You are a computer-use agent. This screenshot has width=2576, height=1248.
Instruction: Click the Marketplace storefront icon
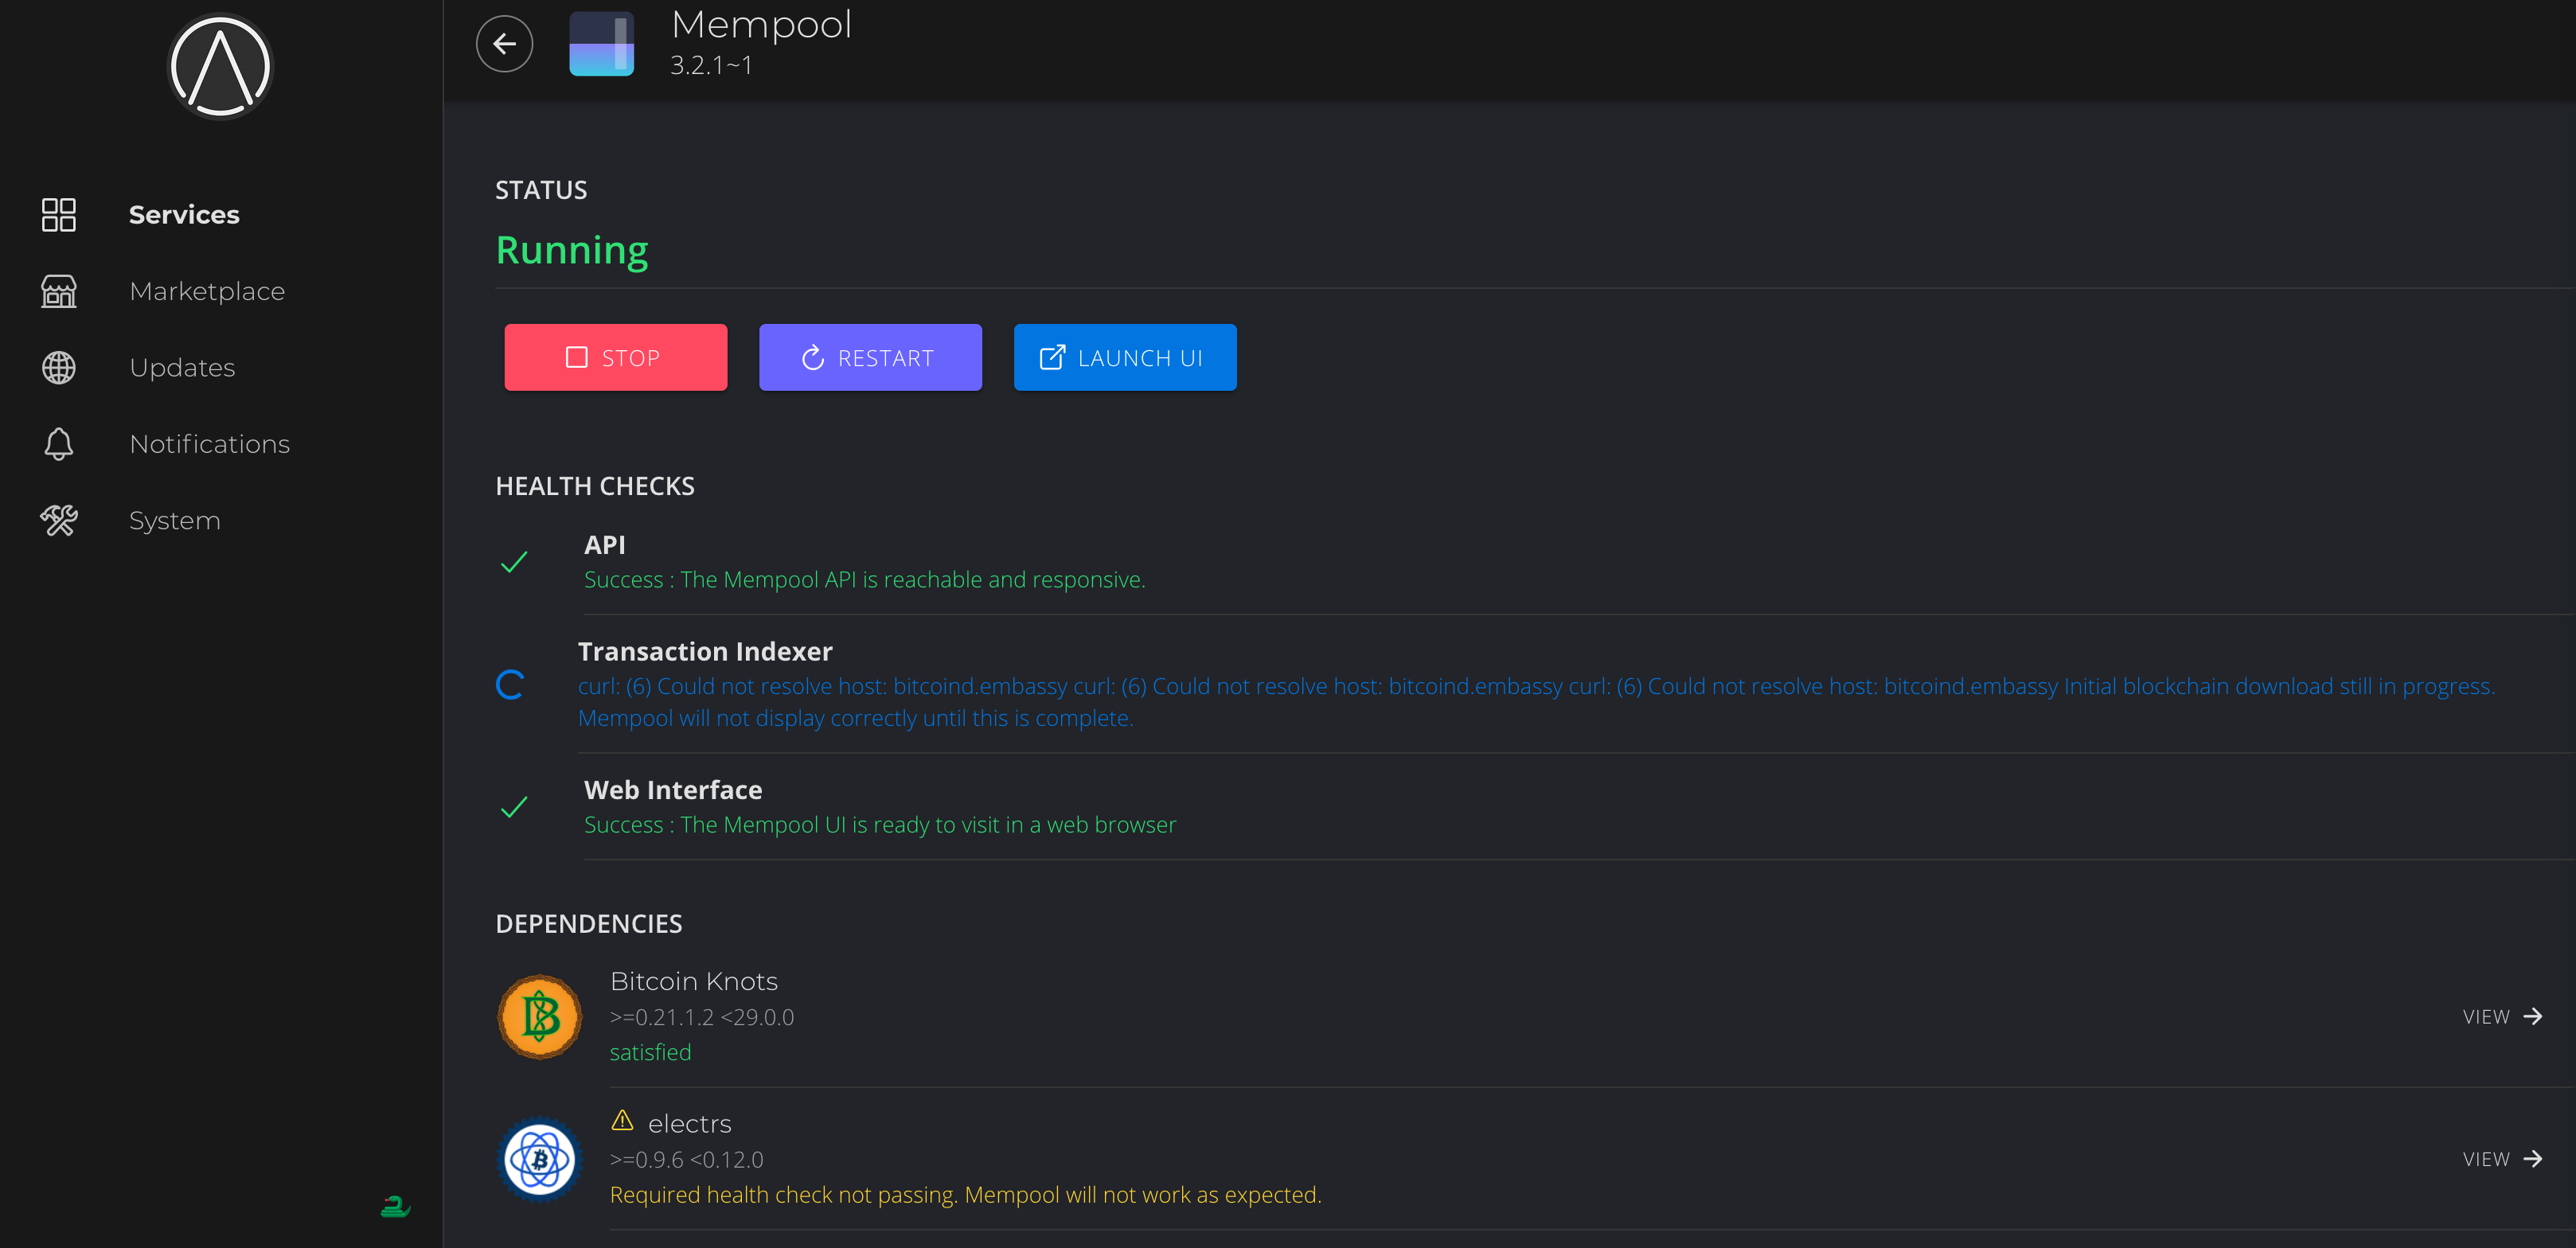(58, 291)
